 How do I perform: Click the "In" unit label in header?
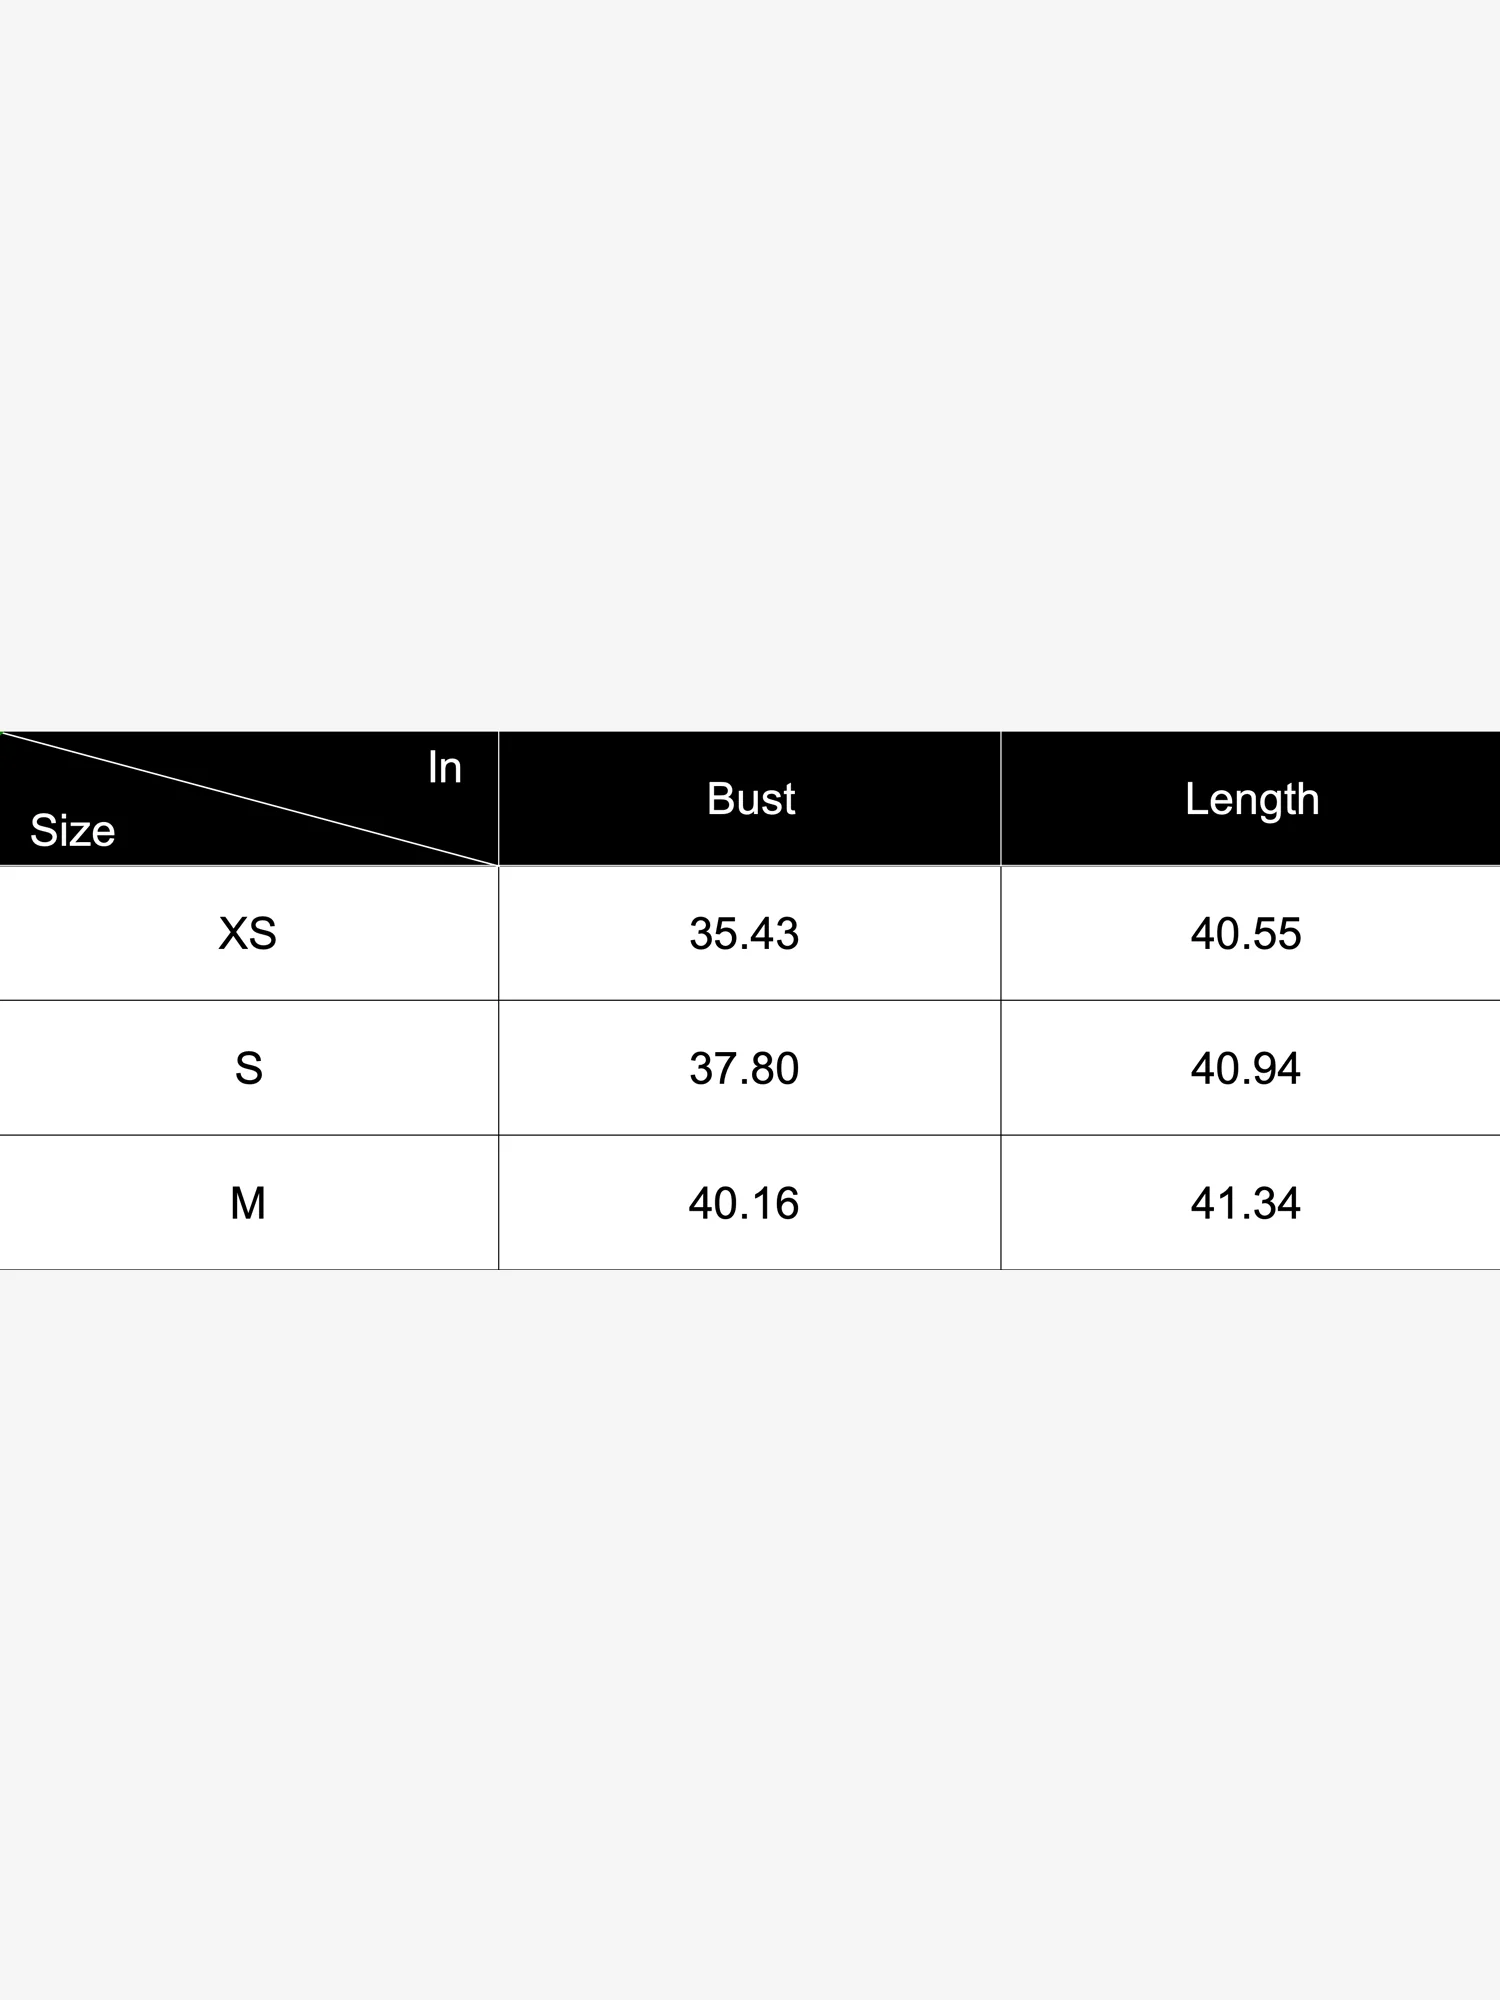pyautogui.click(x=444, y=768)
